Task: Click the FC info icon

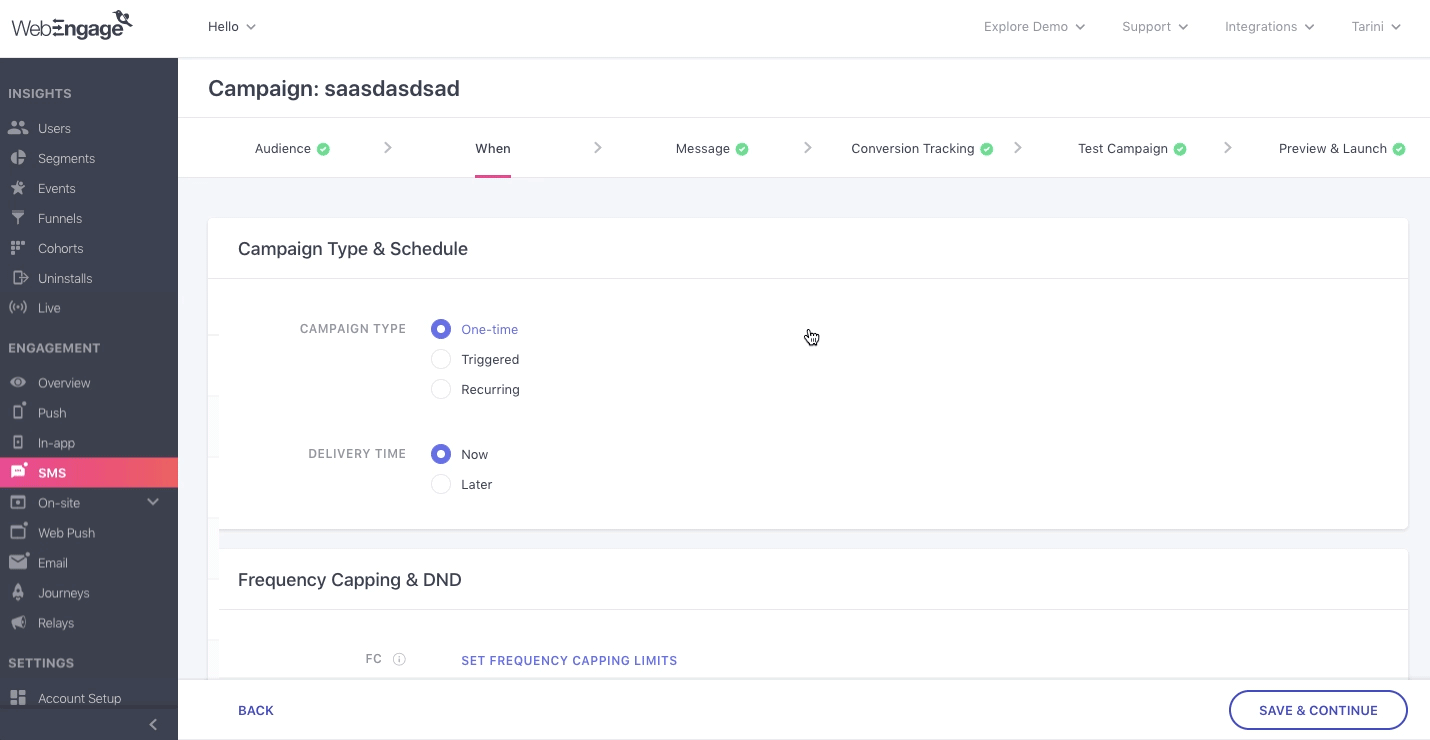Action: tap(399, 660)
